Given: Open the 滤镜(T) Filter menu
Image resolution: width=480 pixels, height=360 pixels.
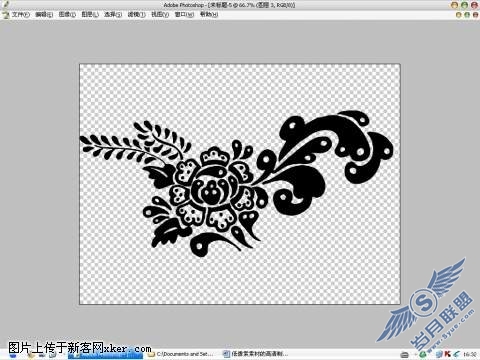Looking at the screenshot, I should point(136,15).
